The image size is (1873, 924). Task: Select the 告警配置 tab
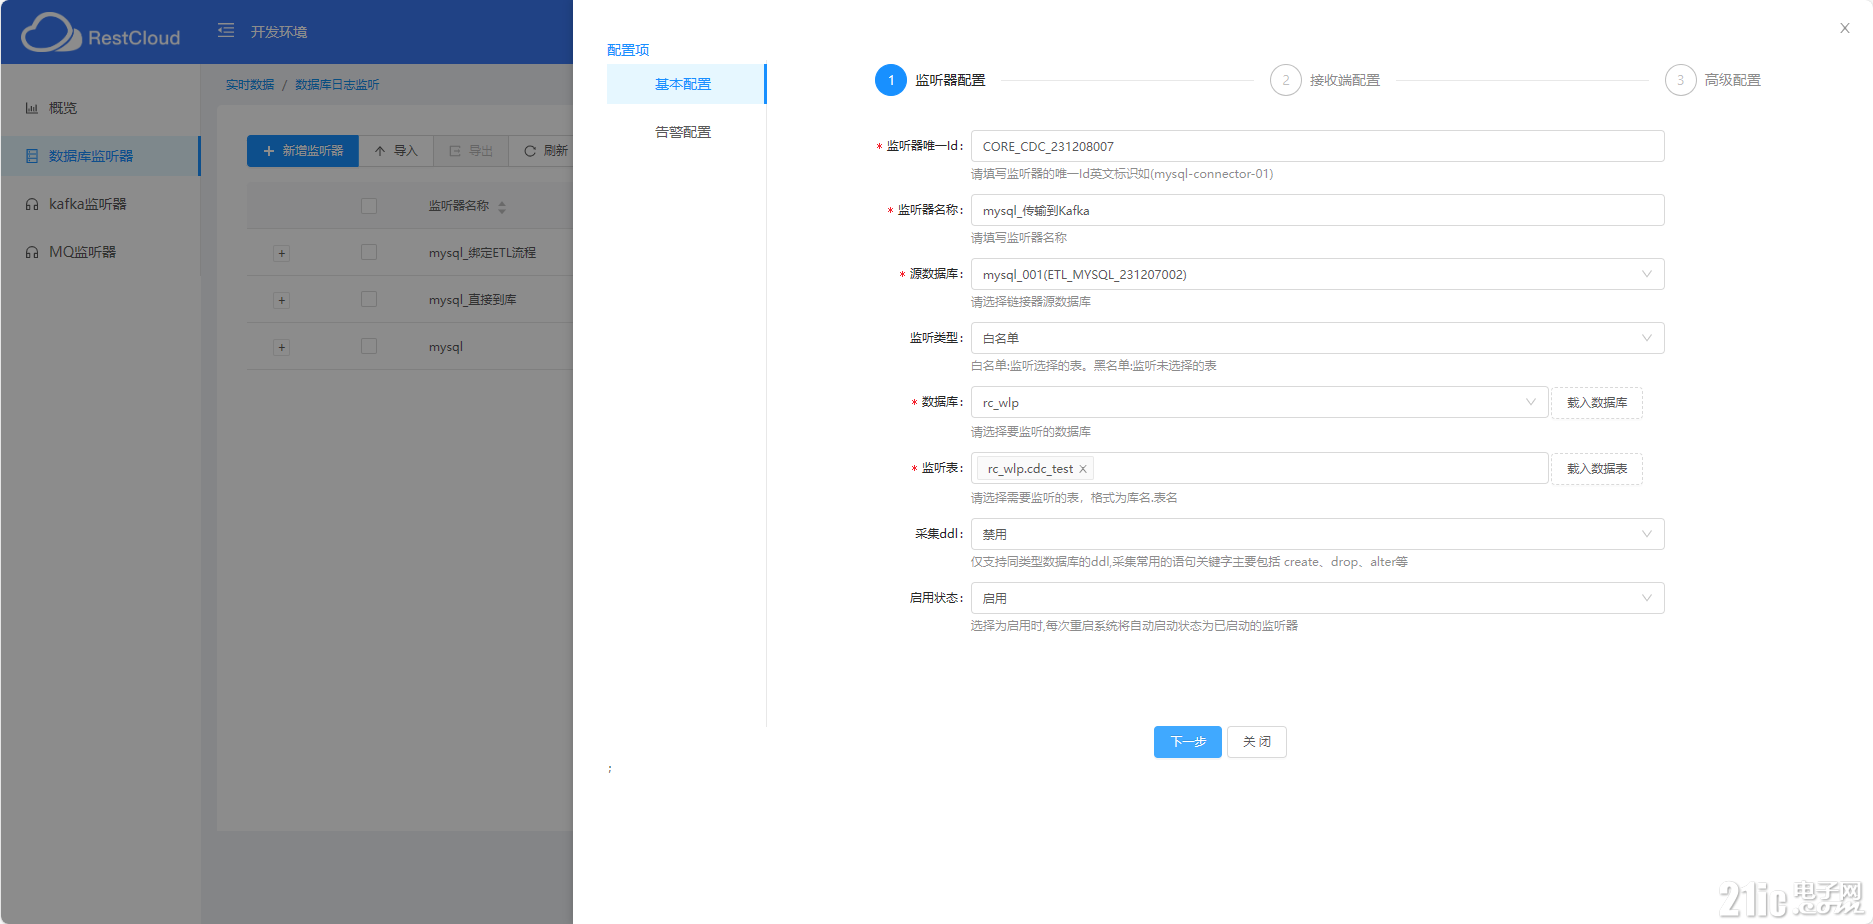pyautogui.click(x=686, y=132)
